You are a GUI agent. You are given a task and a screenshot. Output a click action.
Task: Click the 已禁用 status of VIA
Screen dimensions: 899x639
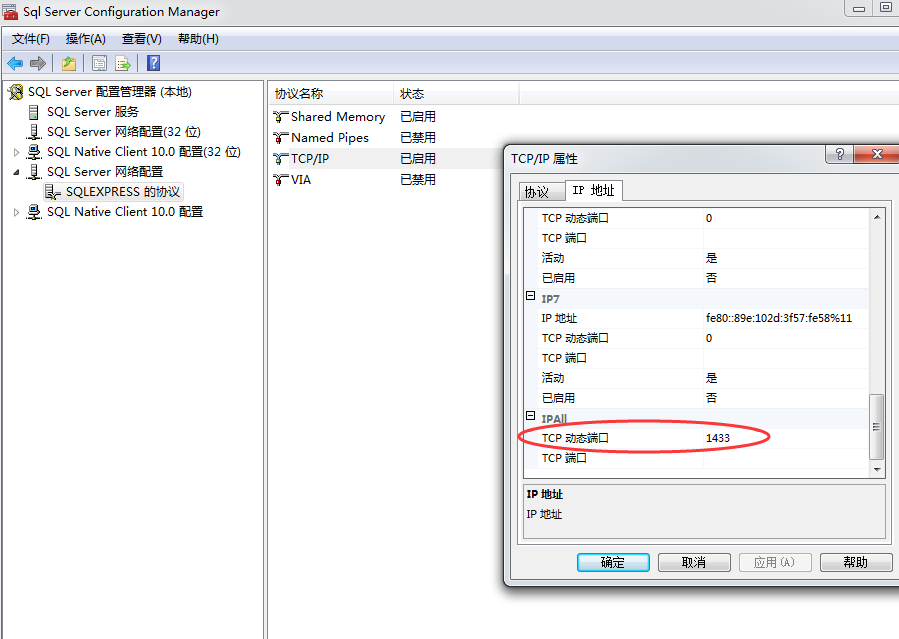pyautogui.click(x=418, y=180)
